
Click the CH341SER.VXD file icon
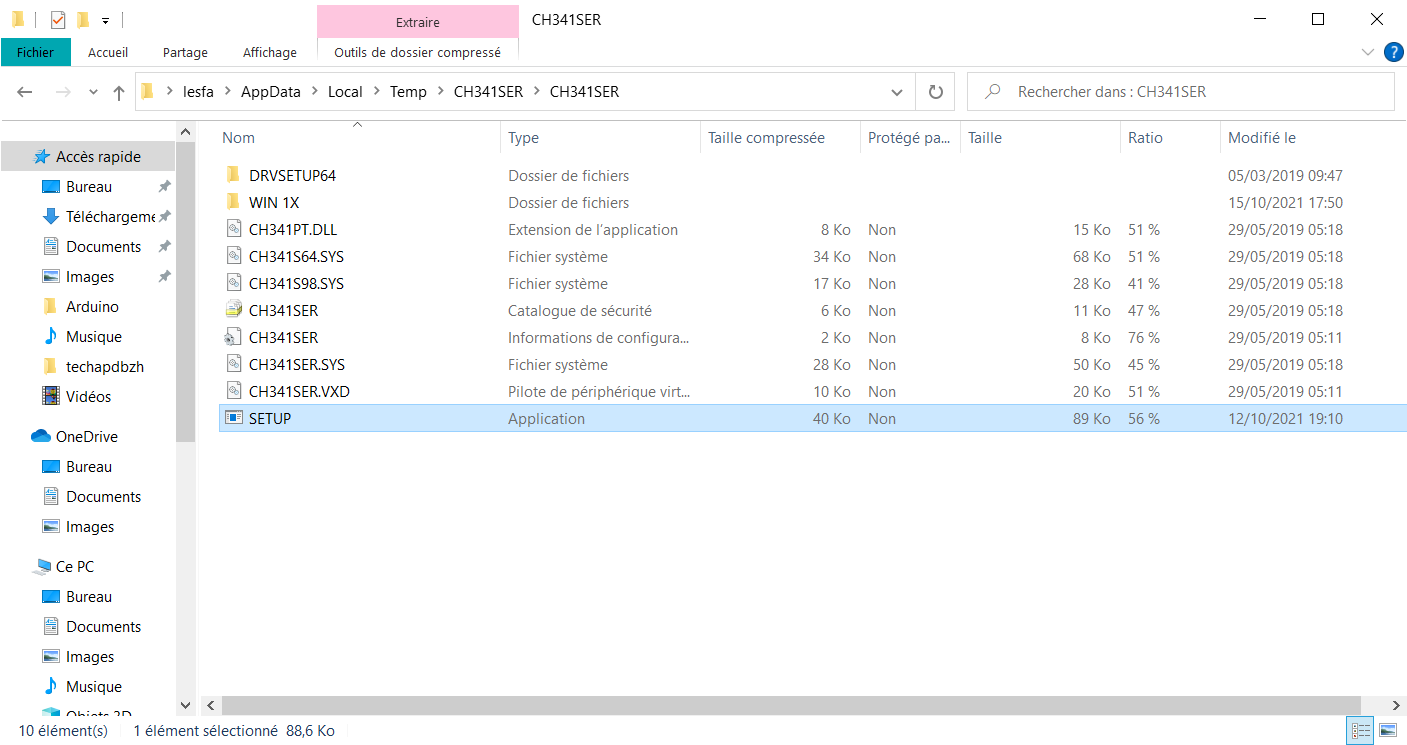[234, 391]
